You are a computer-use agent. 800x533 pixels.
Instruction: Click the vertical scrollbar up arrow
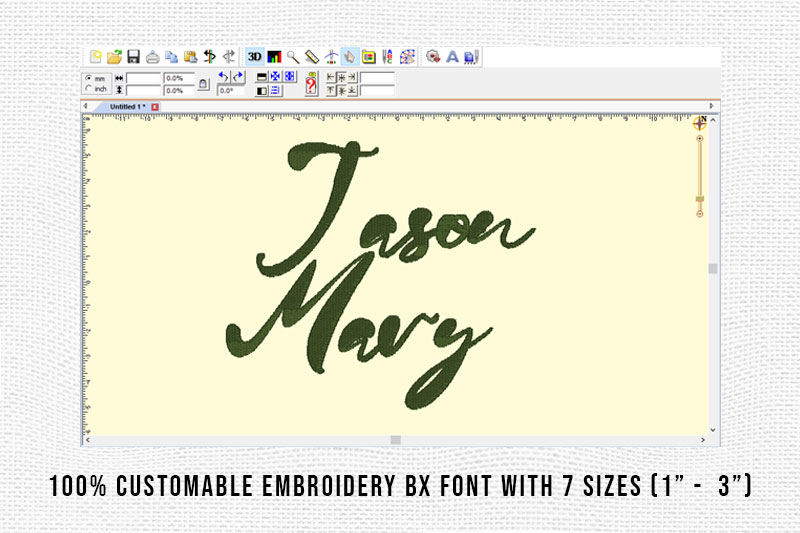pos(713,120)
